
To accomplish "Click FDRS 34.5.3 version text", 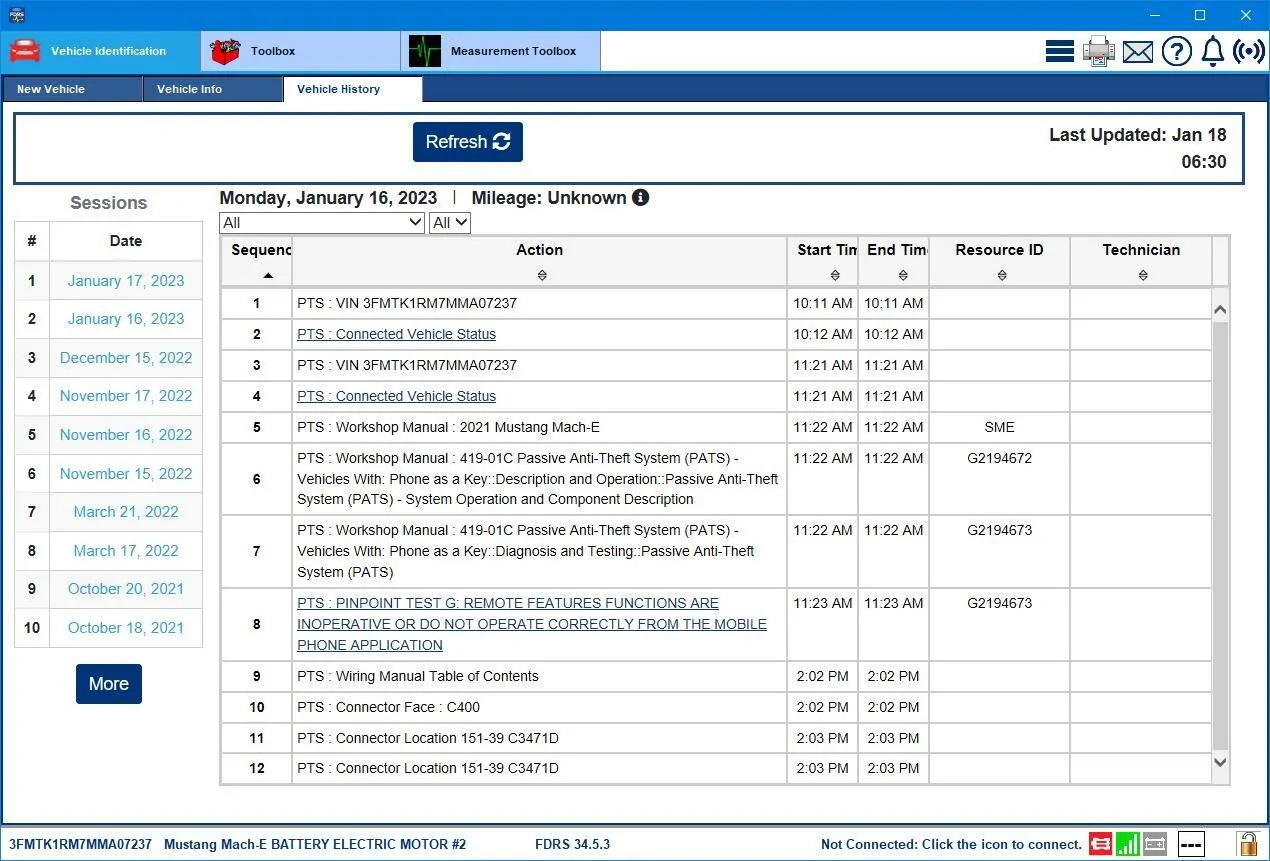I will point(572,844).
